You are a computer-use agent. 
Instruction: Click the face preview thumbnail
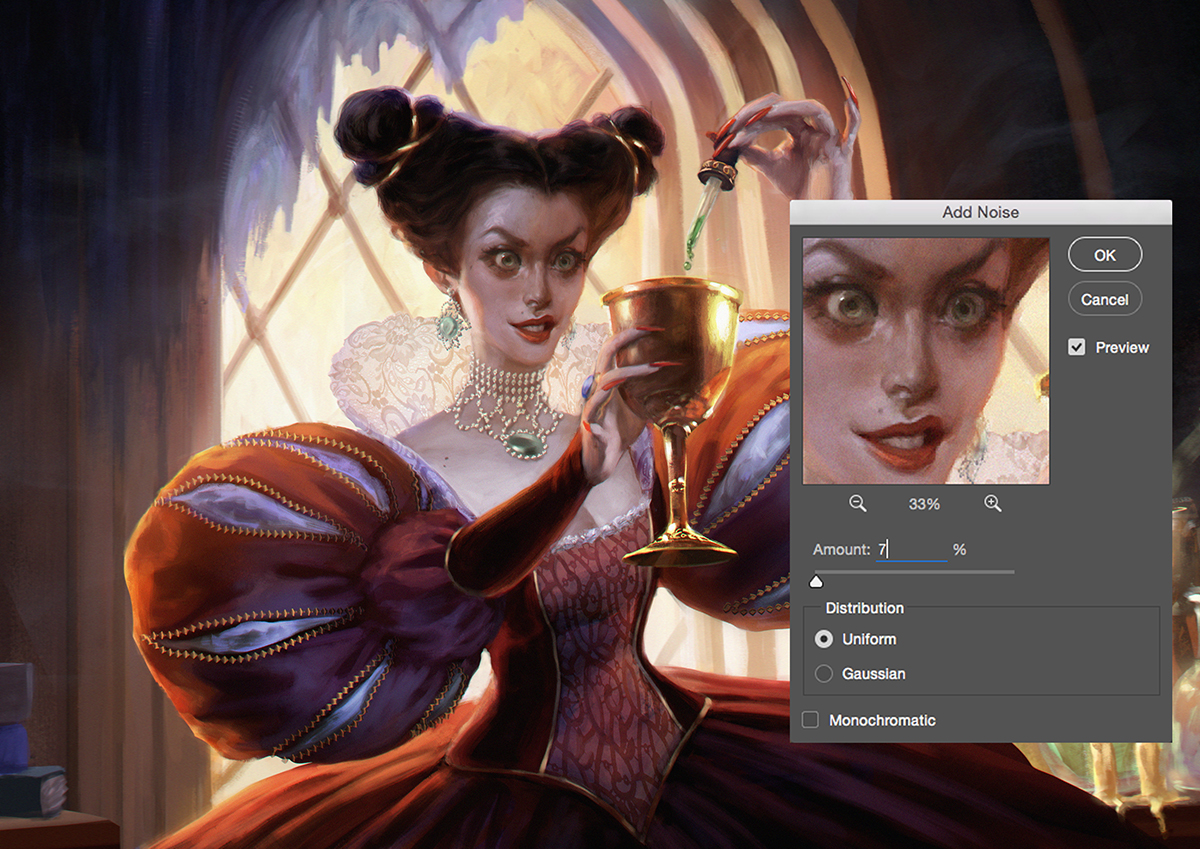926,361
